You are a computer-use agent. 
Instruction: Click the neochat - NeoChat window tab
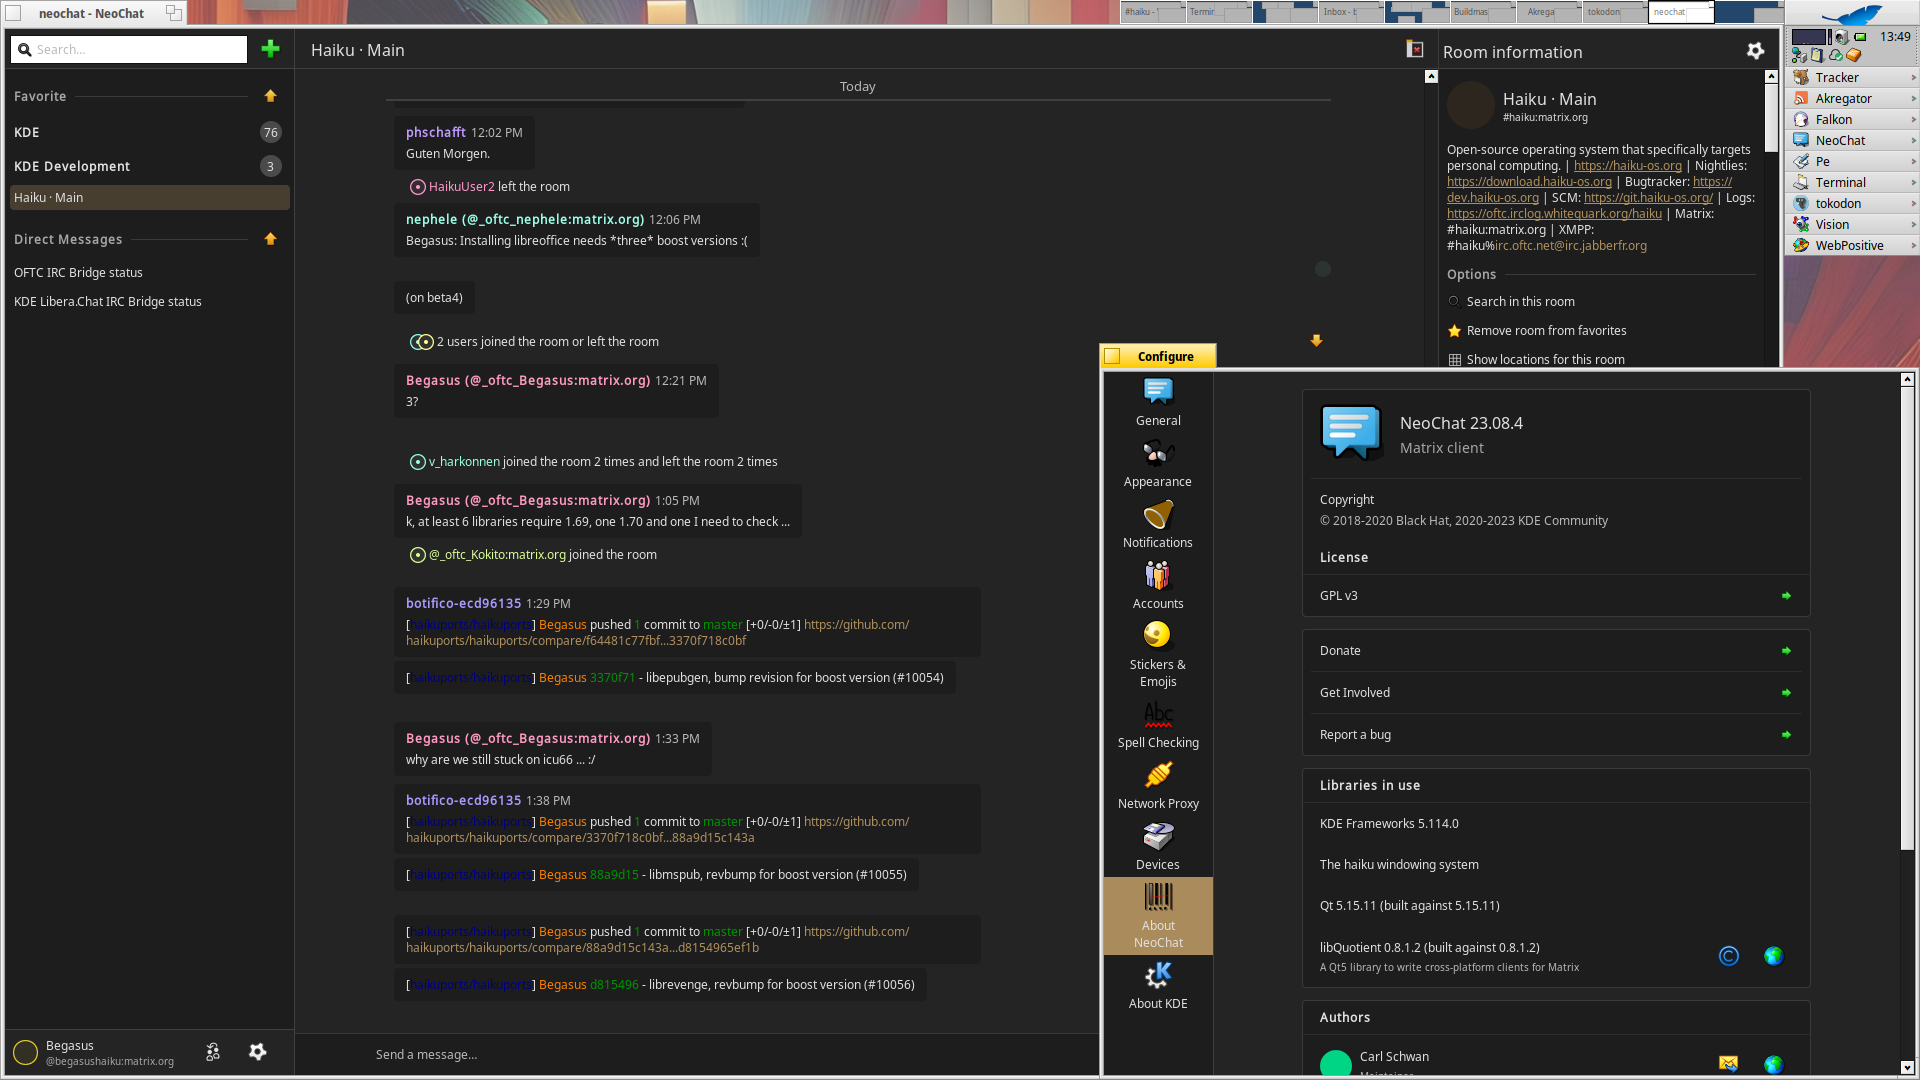click(92, 13)
